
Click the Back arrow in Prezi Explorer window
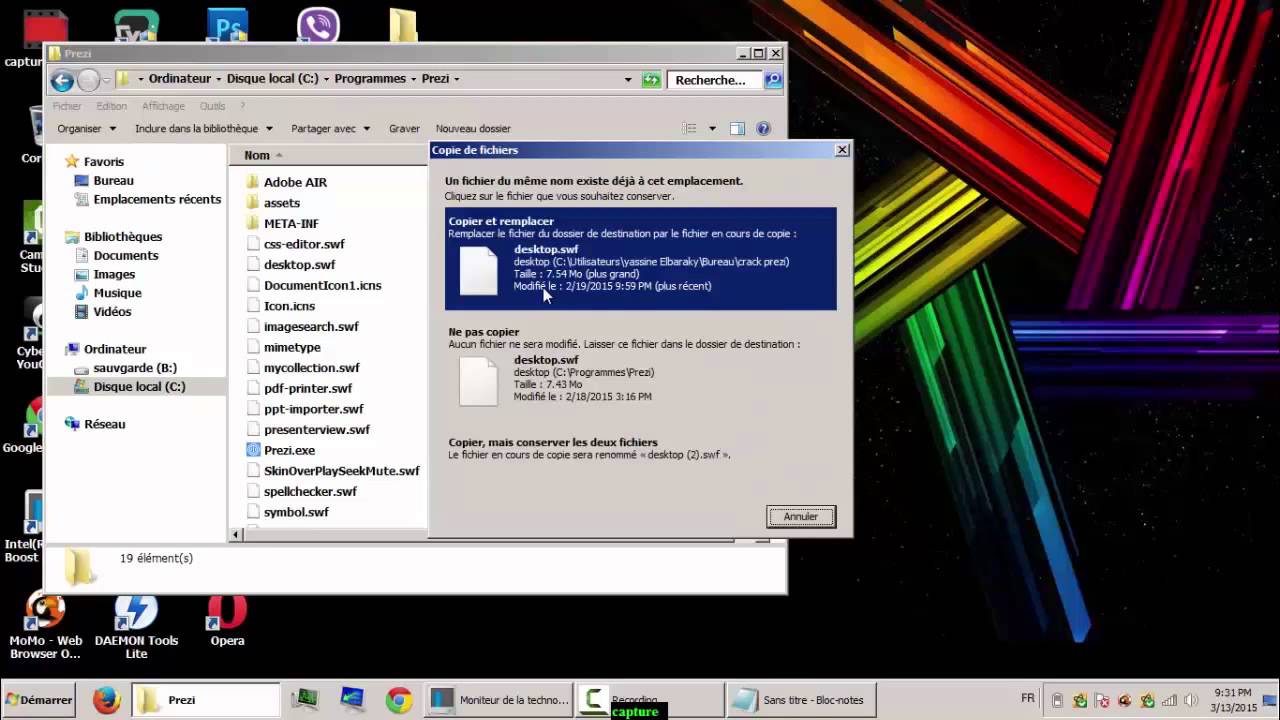(62, 80)
